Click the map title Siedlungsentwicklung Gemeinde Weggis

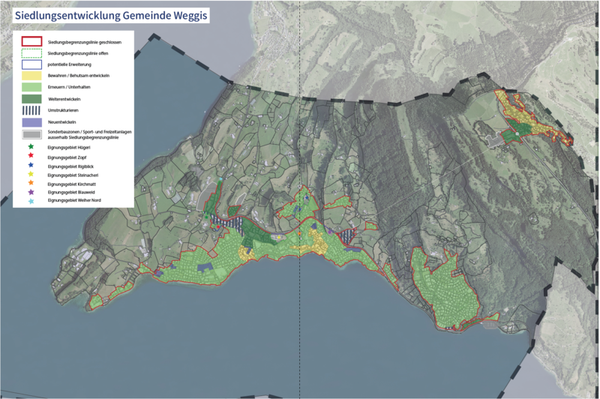click(111, 16)
